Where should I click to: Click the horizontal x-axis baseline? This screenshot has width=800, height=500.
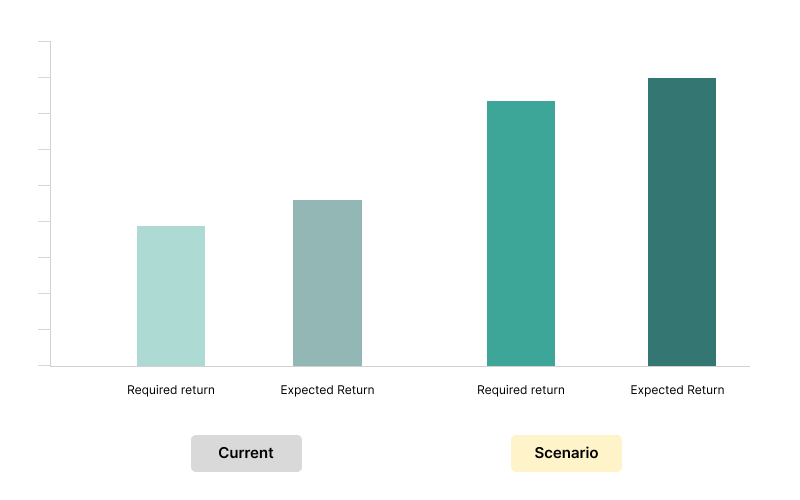[400, 366]
